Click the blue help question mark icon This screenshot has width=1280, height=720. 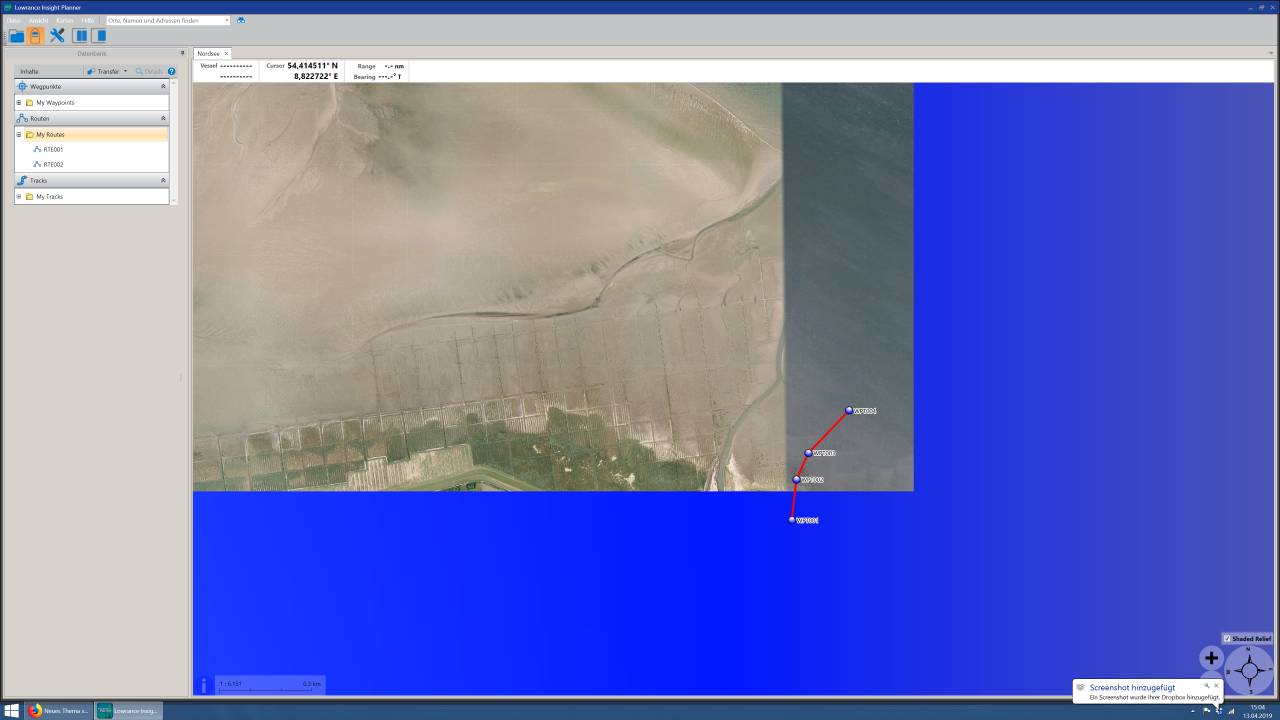click(171, 71)
